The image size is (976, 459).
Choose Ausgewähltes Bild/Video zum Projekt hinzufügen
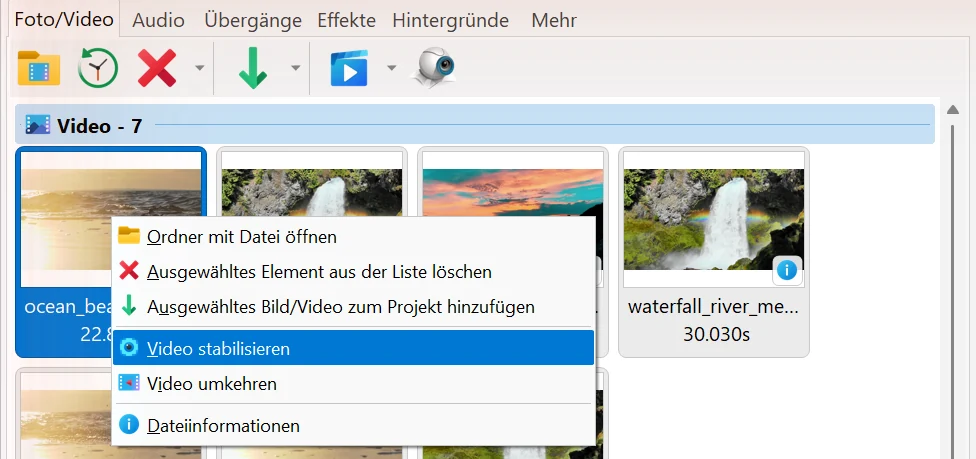(353, 306)
